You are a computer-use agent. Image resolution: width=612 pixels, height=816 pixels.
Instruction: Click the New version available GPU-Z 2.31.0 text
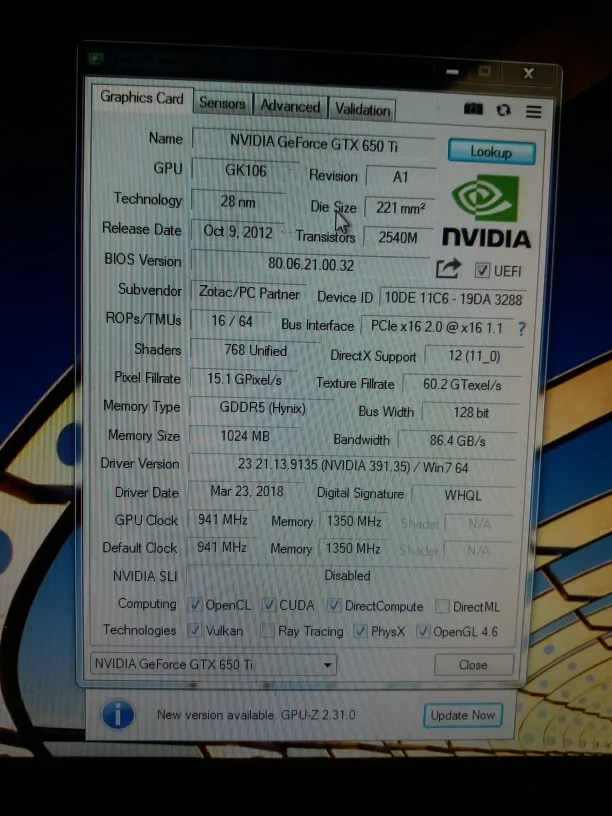click(257, 715)
